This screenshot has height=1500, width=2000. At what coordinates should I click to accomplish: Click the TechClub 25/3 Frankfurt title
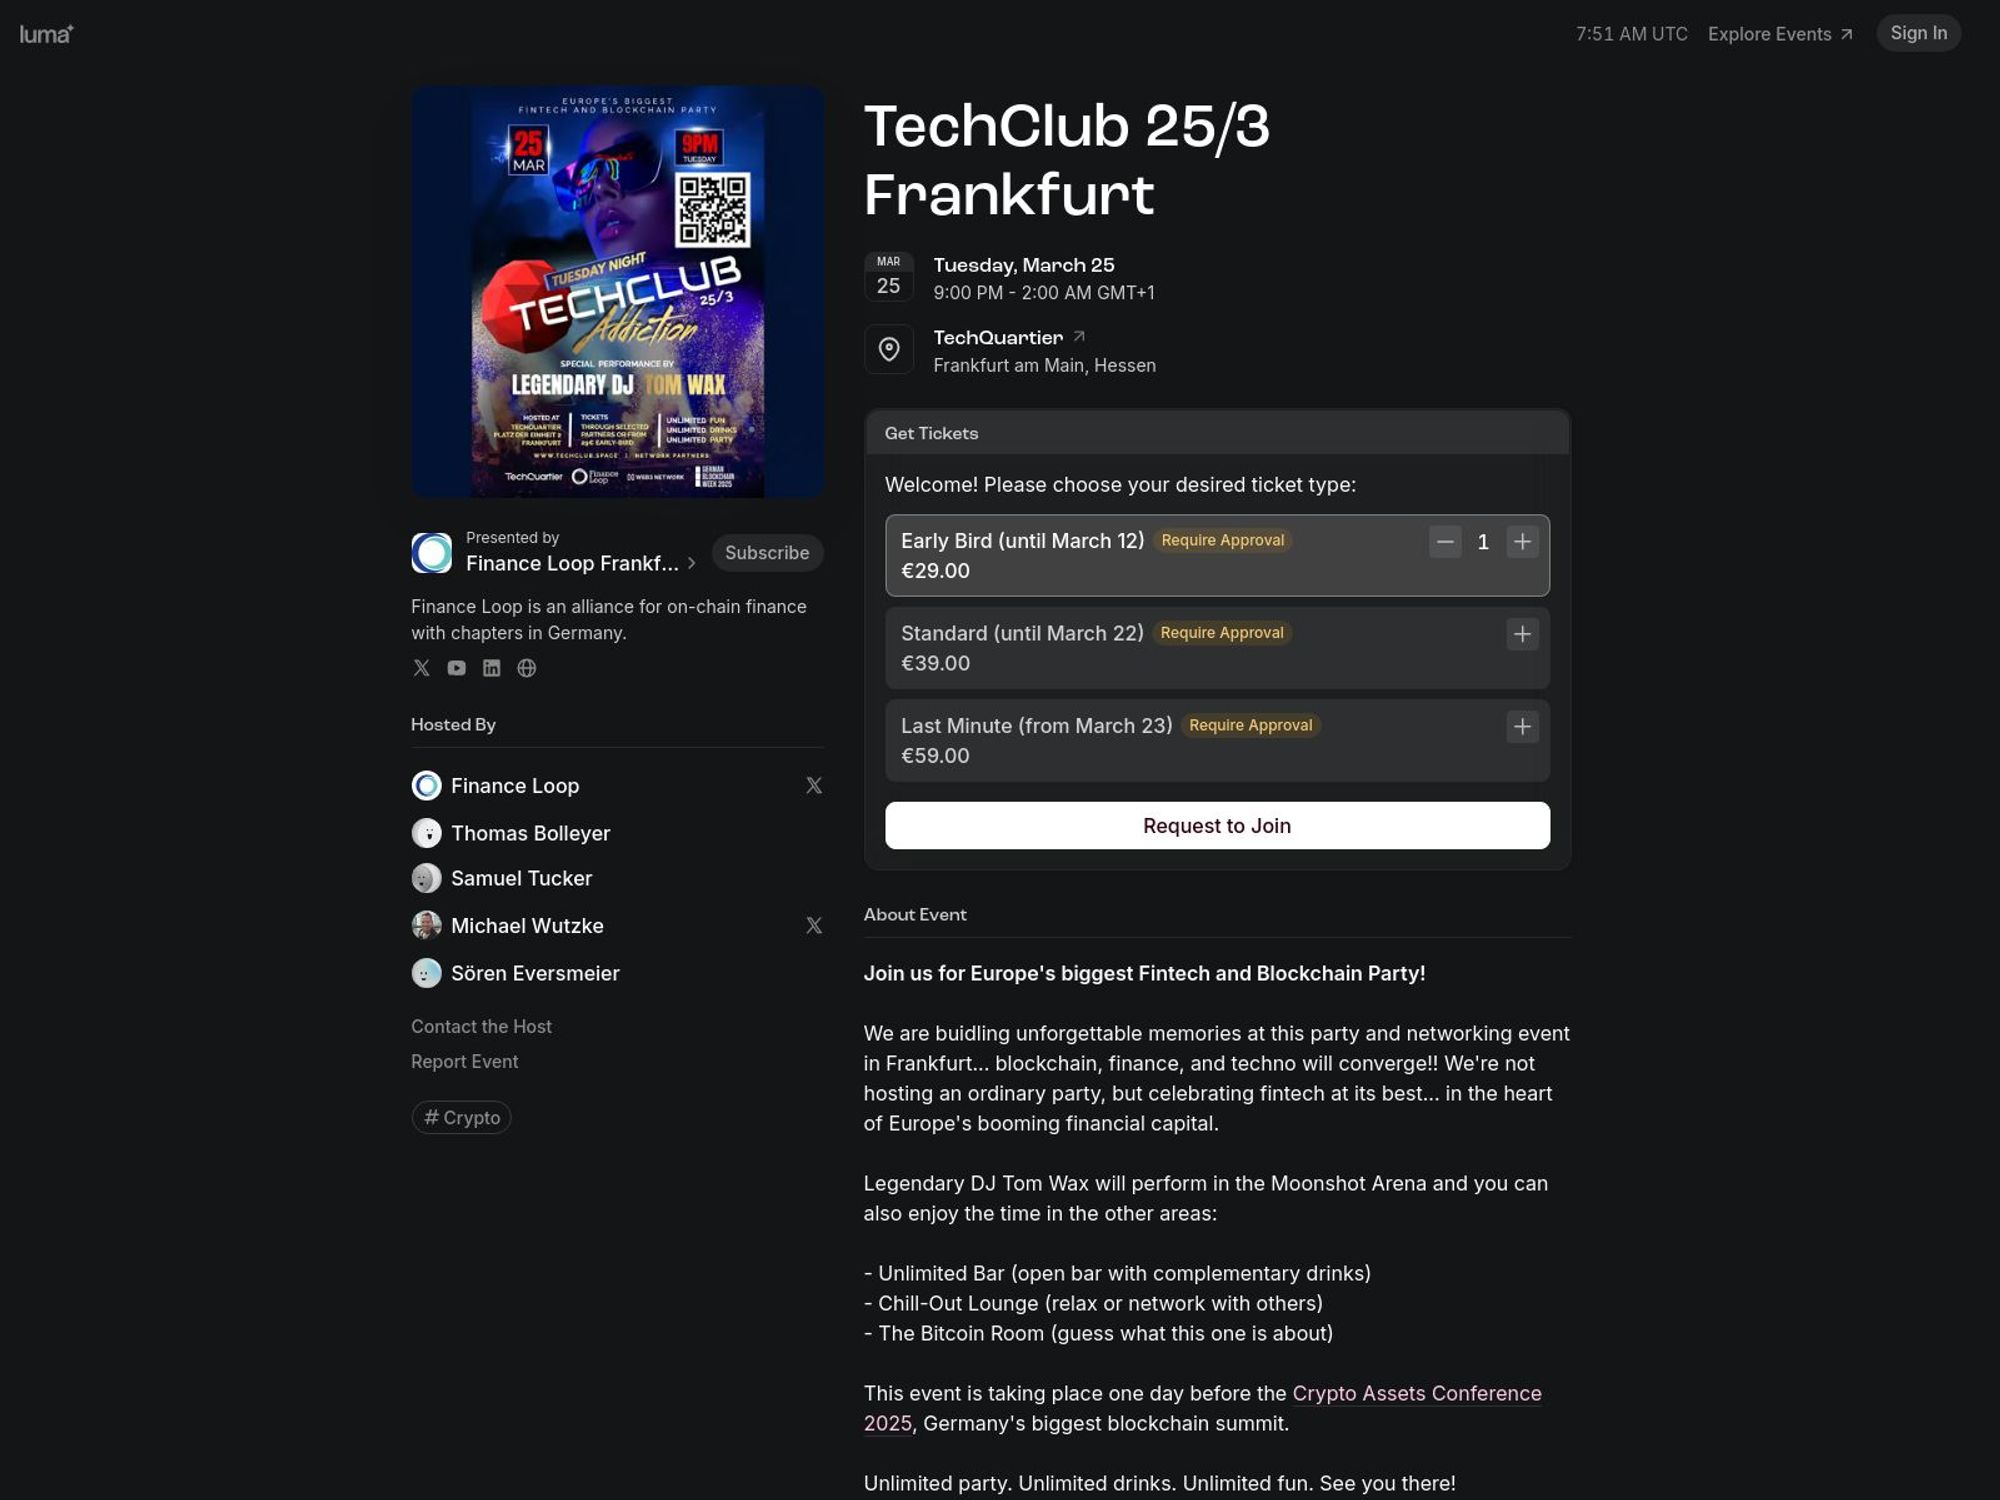(1066, 160)
